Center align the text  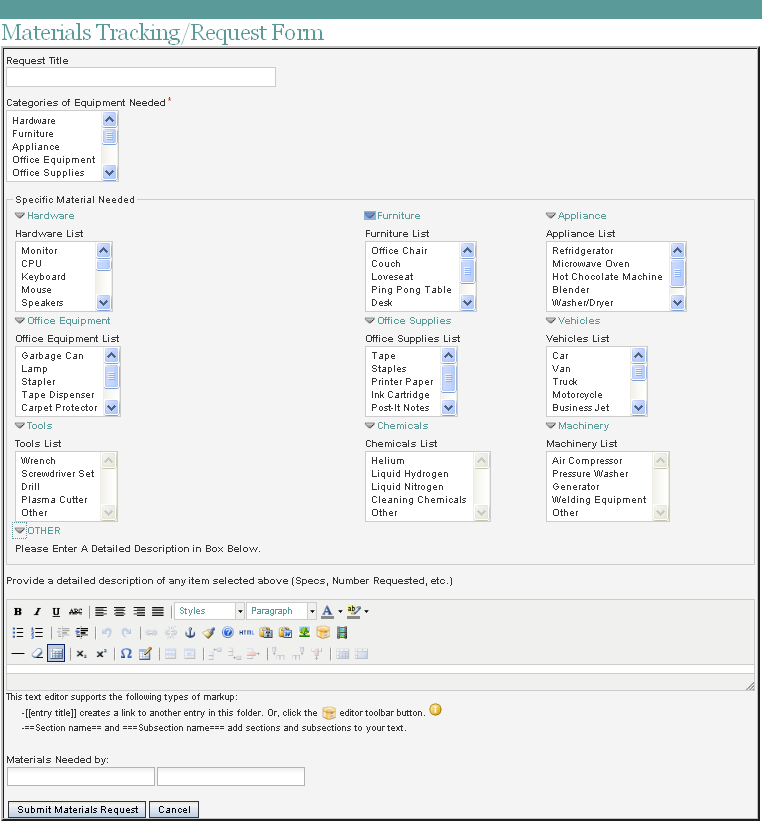click(x=120, y=611)
